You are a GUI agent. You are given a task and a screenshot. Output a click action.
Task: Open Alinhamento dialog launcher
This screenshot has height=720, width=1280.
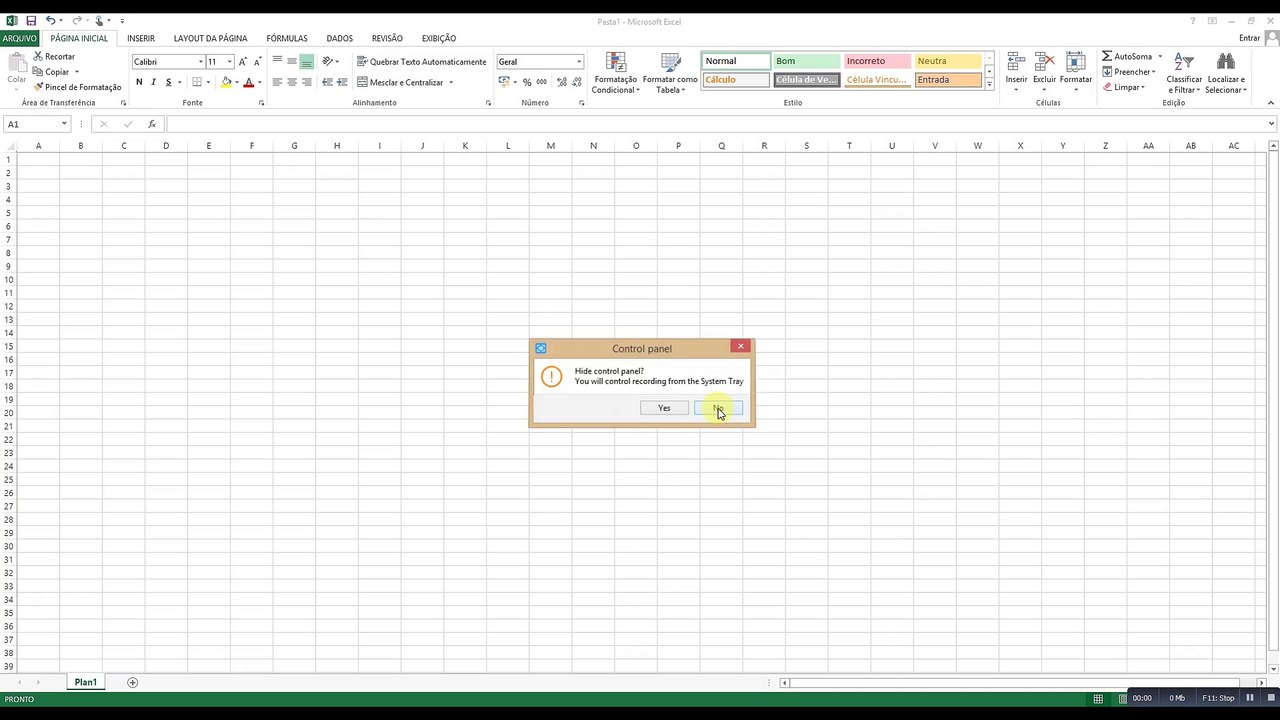coord(489,103)
